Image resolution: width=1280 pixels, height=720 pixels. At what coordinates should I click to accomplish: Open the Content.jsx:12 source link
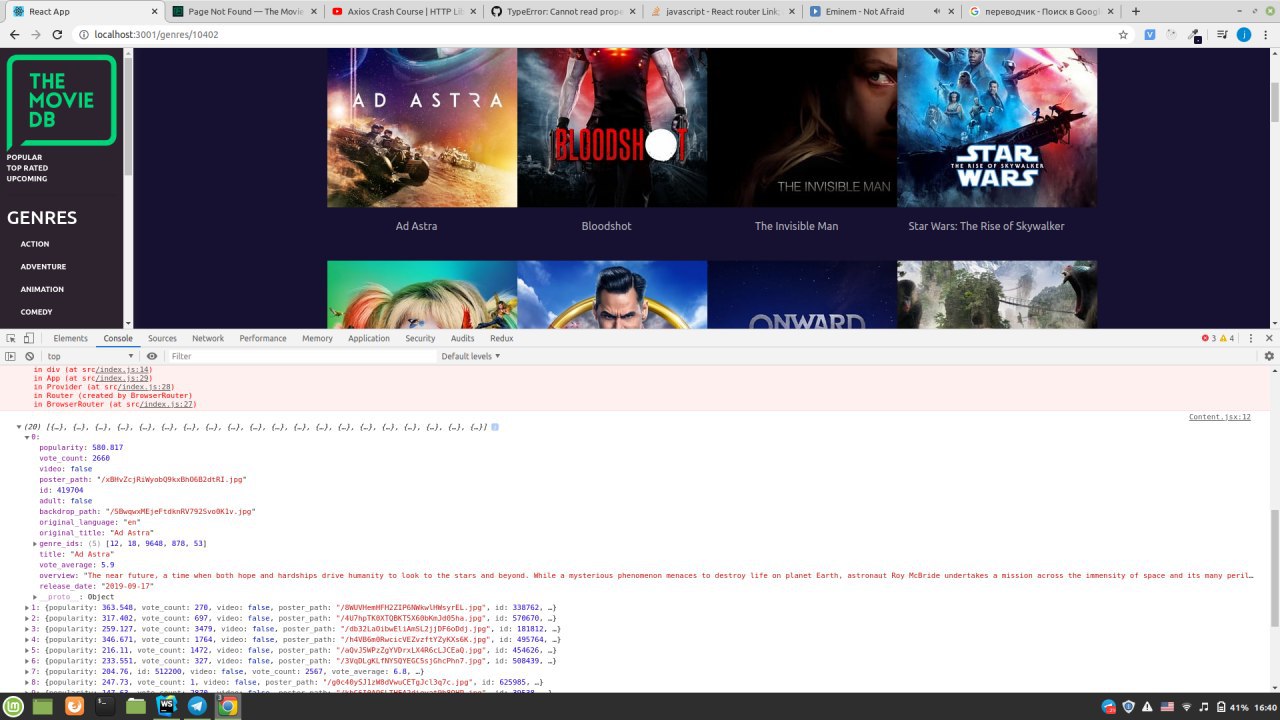click(x=1219, y=417)
